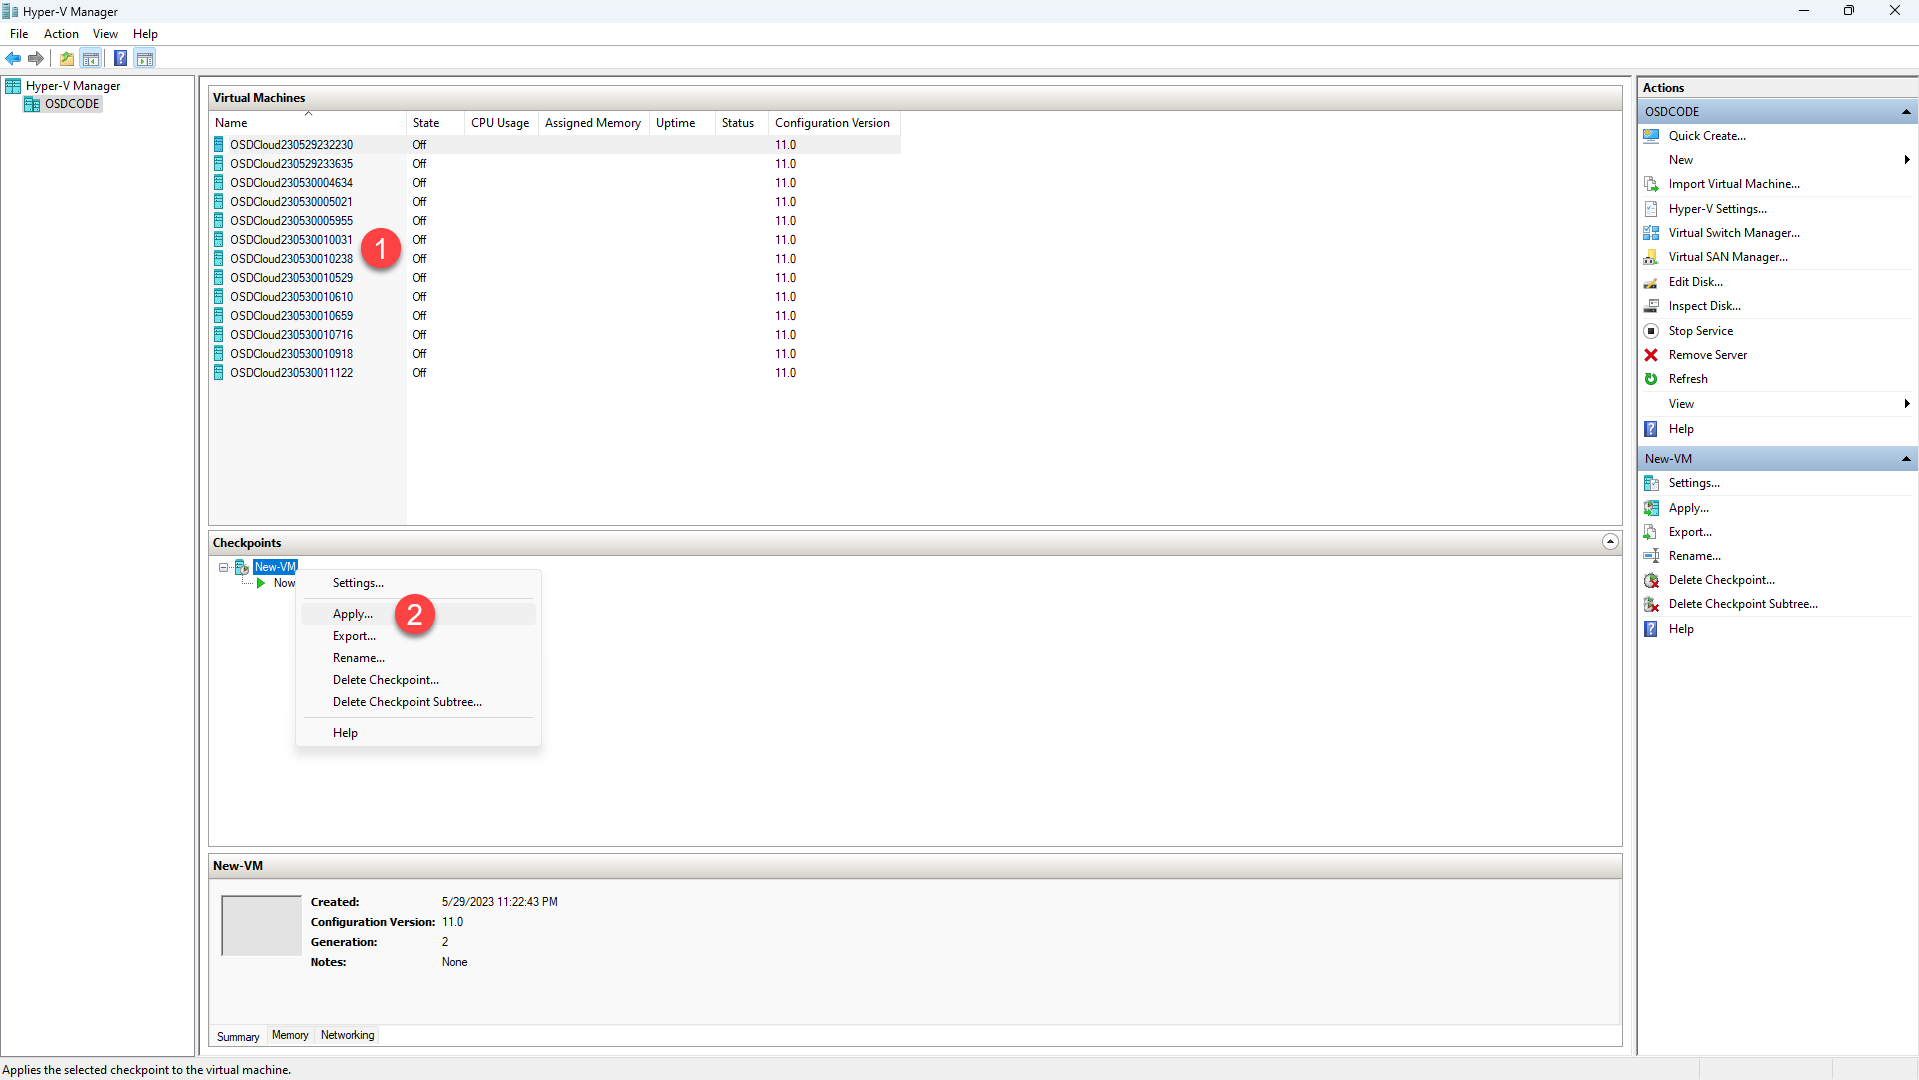Collapse the OSDCODE actions section
Image resolution: width=1919 pixels, height=1080 pixels.
pyautogui.click(x=1906, y=112)
